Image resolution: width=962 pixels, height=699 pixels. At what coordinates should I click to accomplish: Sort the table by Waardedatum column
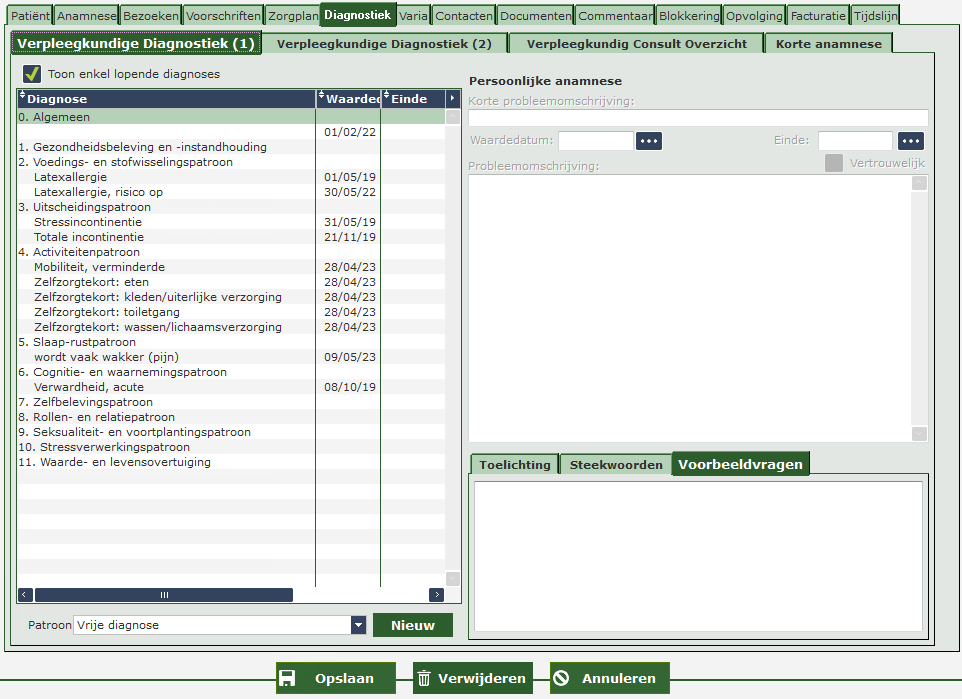coord(349,99)
